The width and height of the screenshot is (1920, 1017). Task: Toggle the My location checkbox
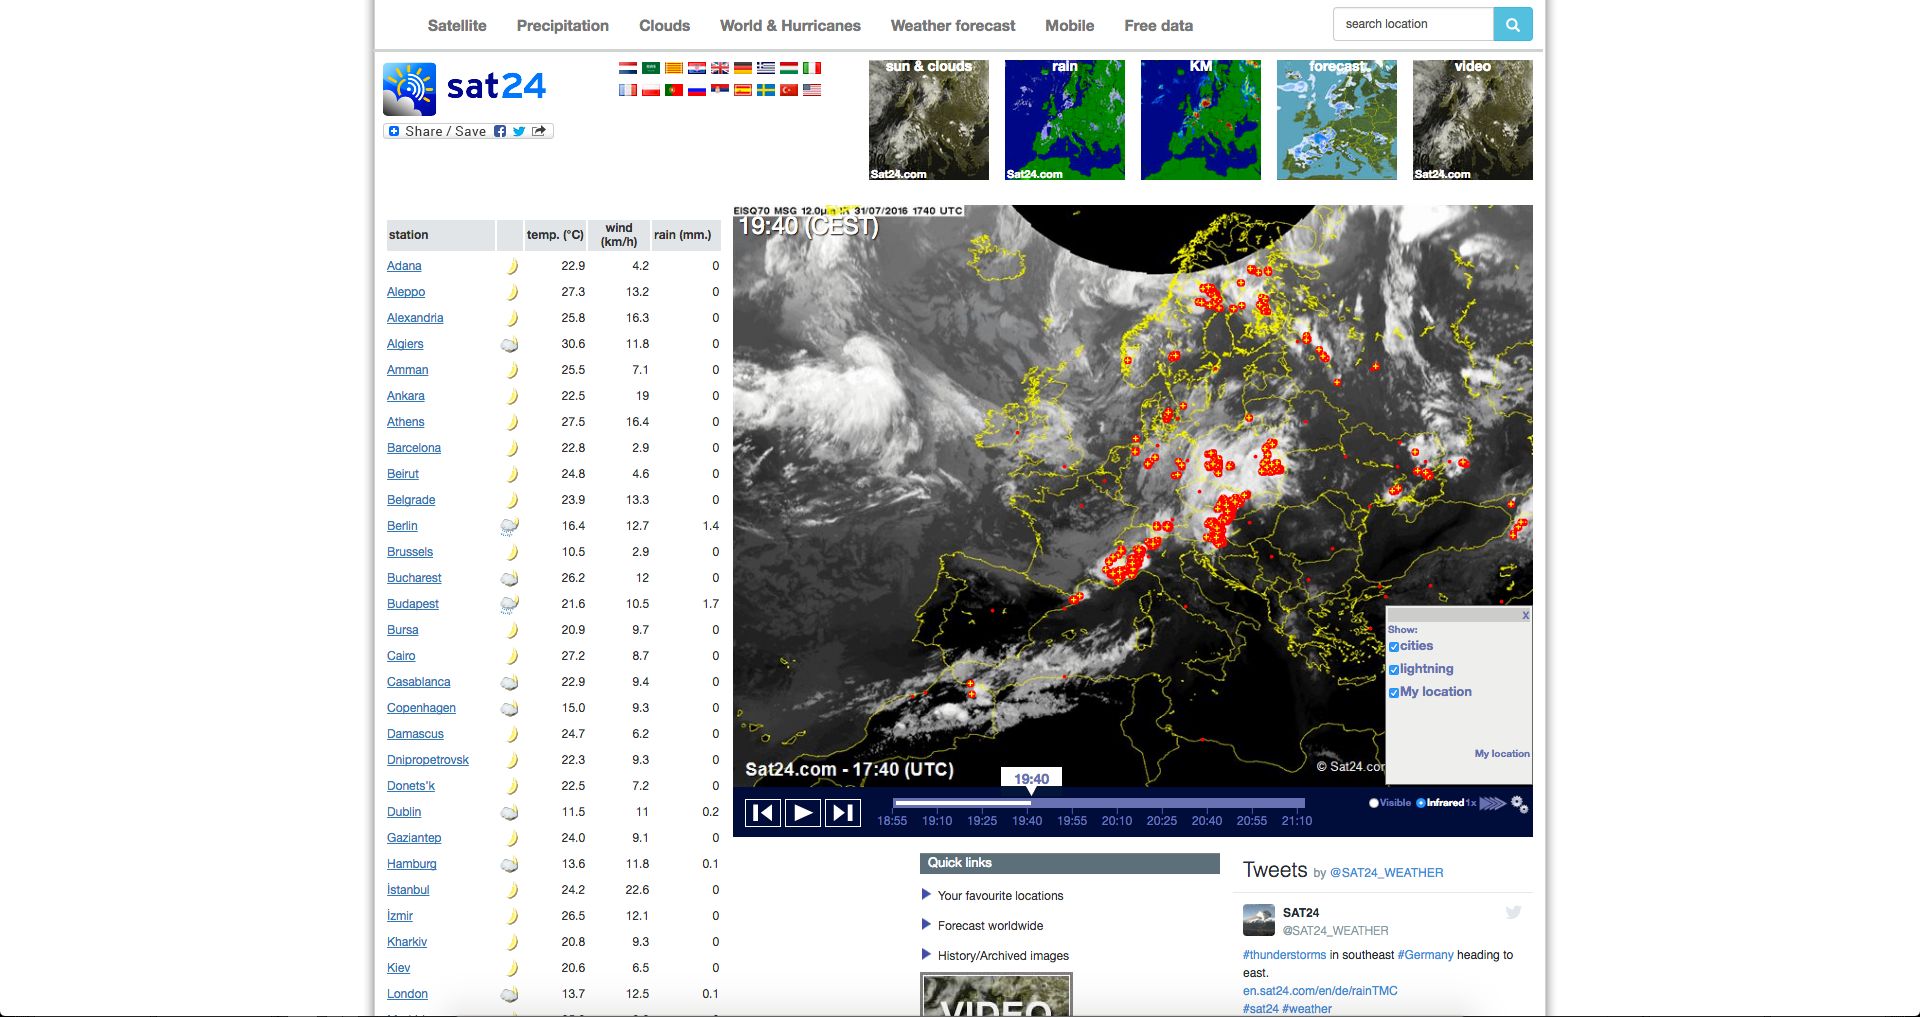click(1394, 693)
